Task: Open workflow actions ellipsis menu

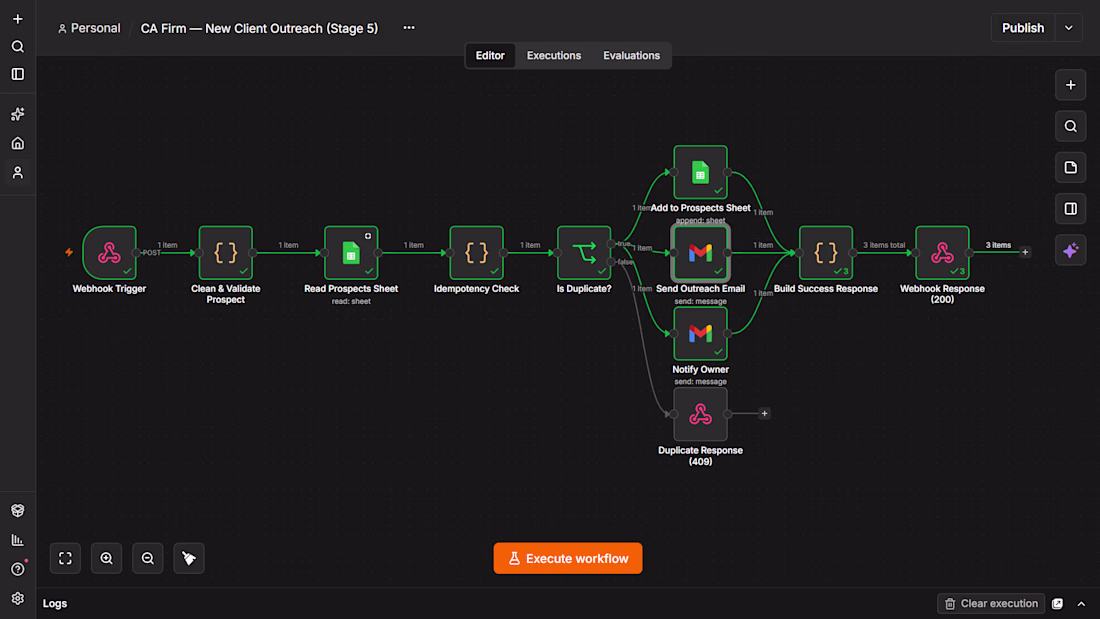Action: pyautogui.click(x=409, y=28)
